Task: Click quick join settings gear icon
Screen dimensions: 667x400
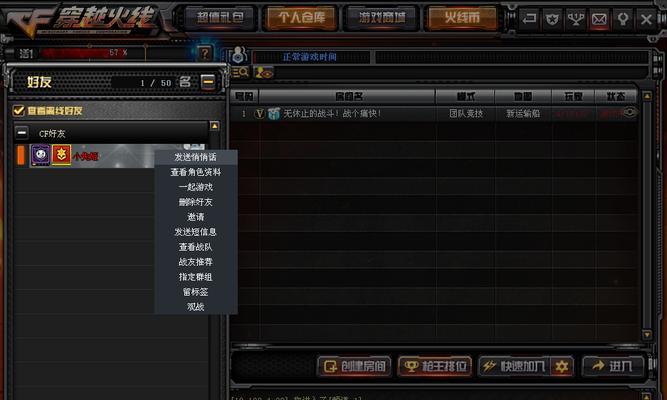Action: (562, 366)
